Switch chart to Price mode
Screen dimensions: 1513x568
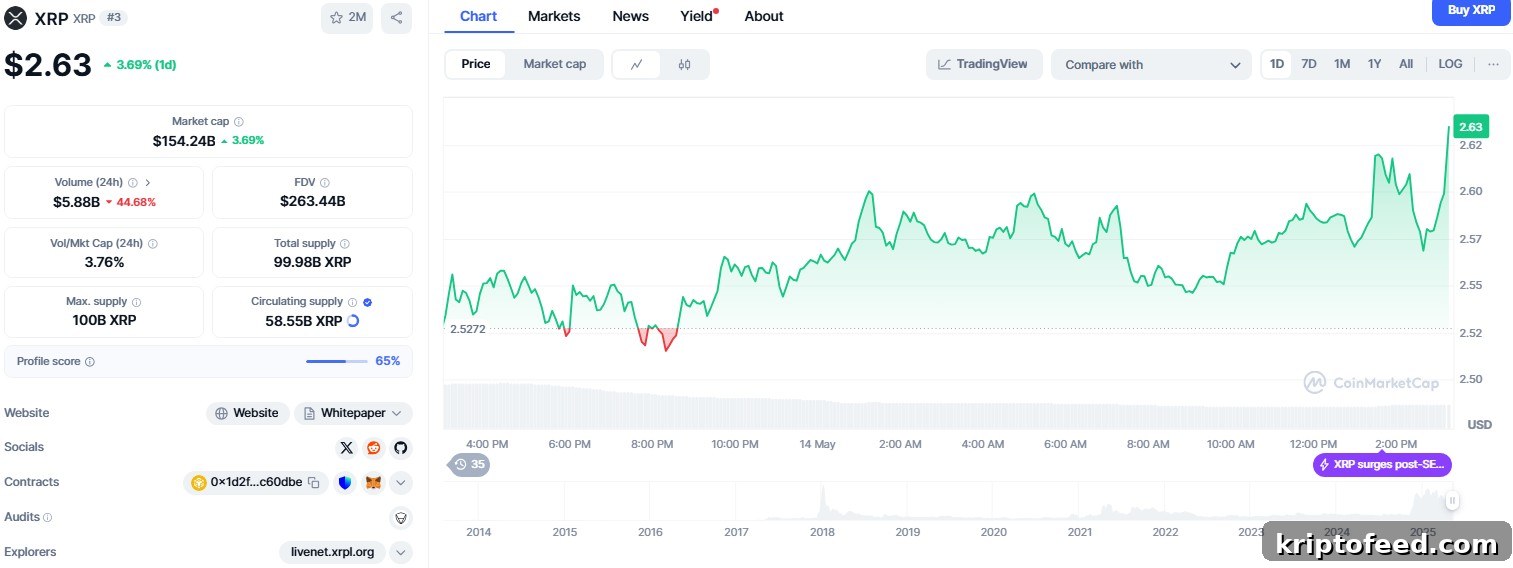coord(476,64)
